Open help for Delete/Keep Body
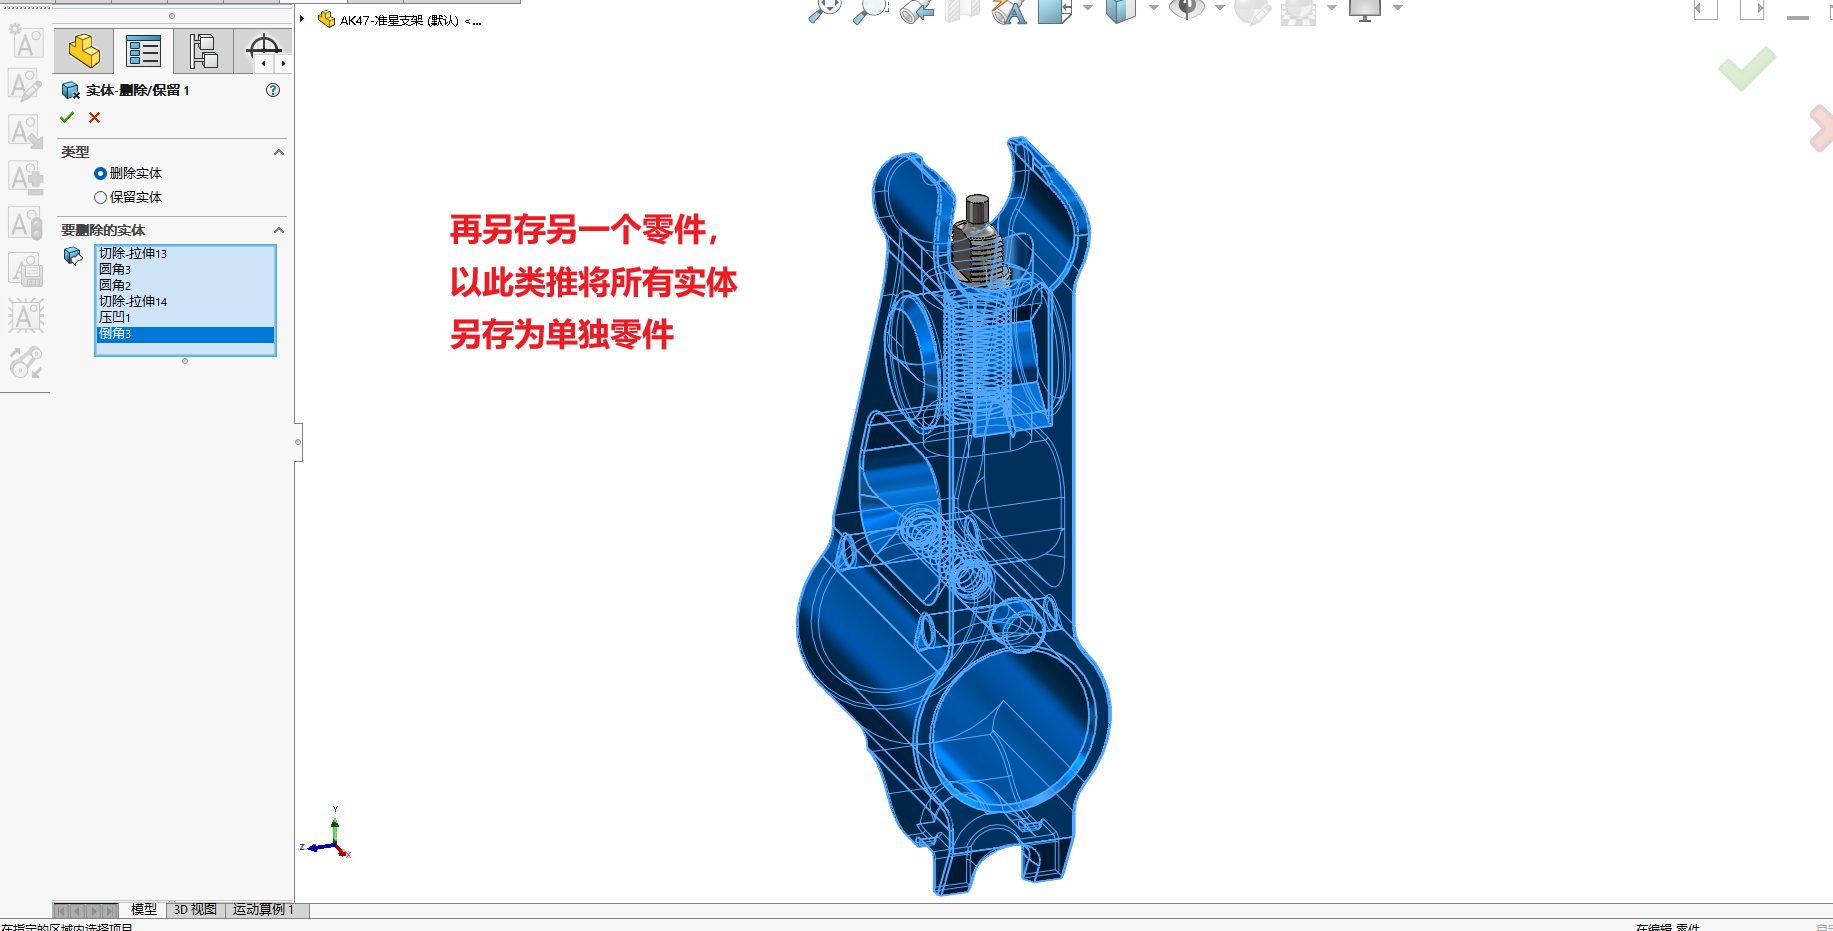 tap(273, 90)
